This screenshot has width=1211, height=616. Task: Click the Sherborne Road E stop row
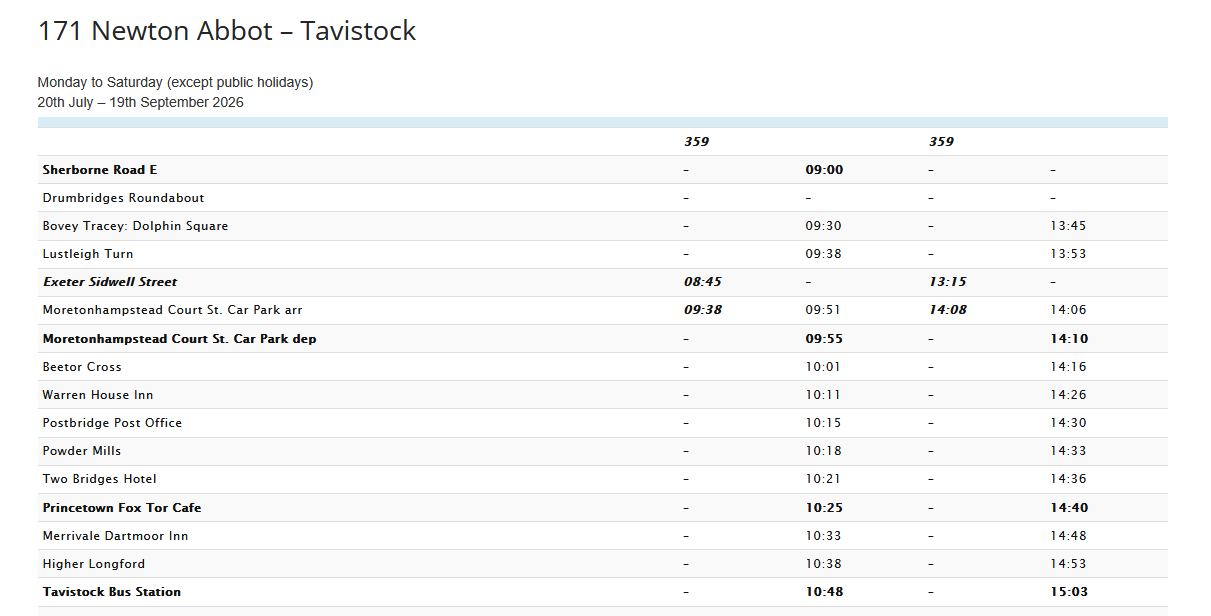coord(102,169)
